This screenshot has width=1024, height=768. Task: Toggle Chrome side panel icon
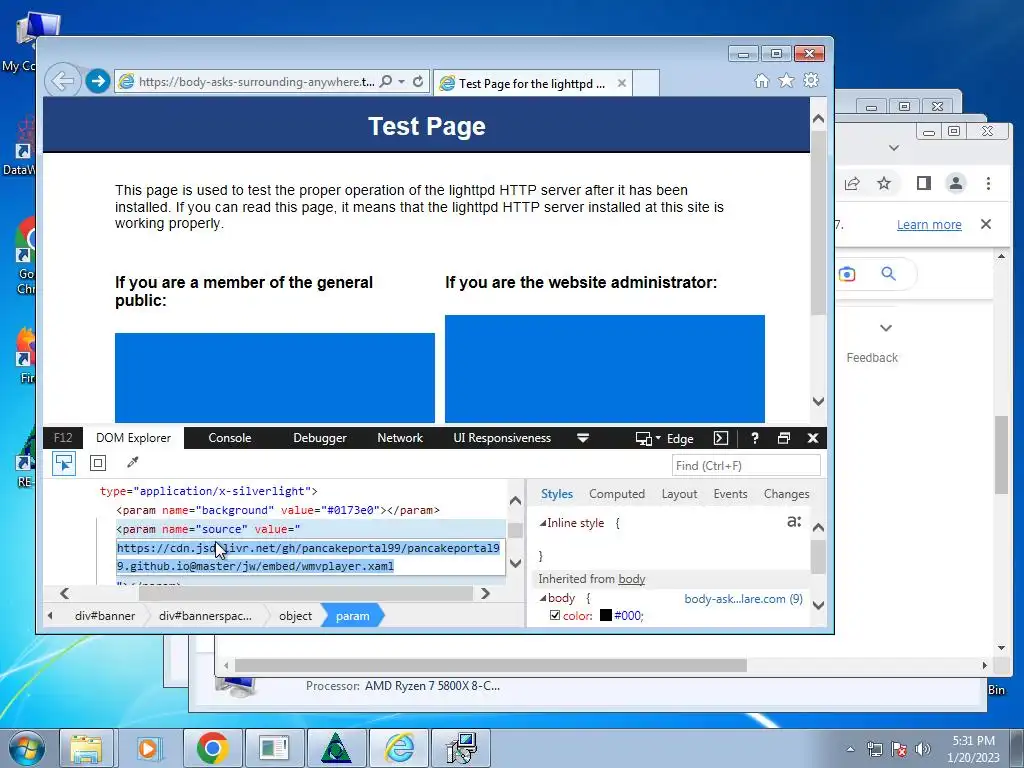tap(923, 184)
